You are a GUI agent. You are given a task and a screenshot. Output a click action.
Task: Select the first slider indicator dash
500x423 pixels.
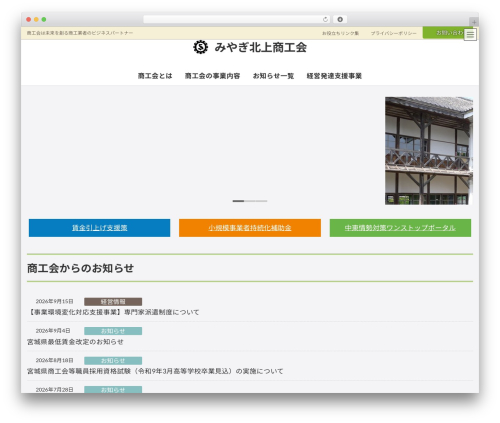point(238,201)
